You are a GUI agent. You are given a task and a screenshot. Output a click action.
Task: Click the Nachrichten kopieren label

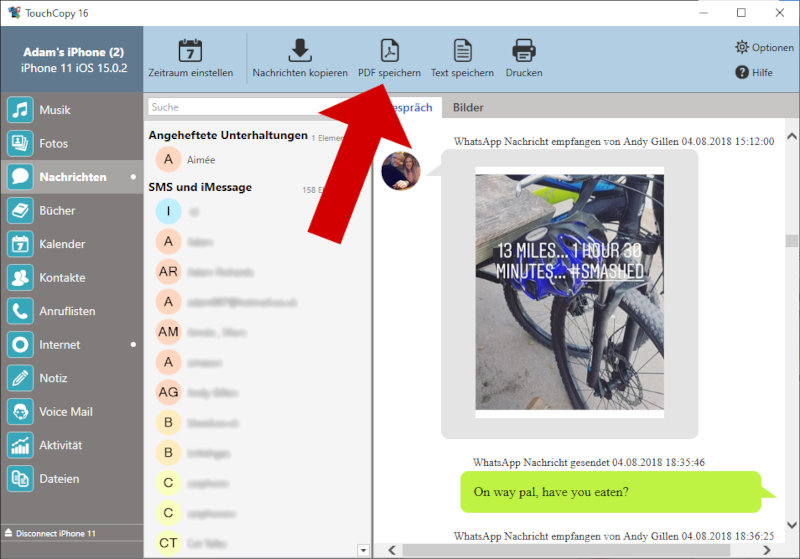[x=300, y=72]
